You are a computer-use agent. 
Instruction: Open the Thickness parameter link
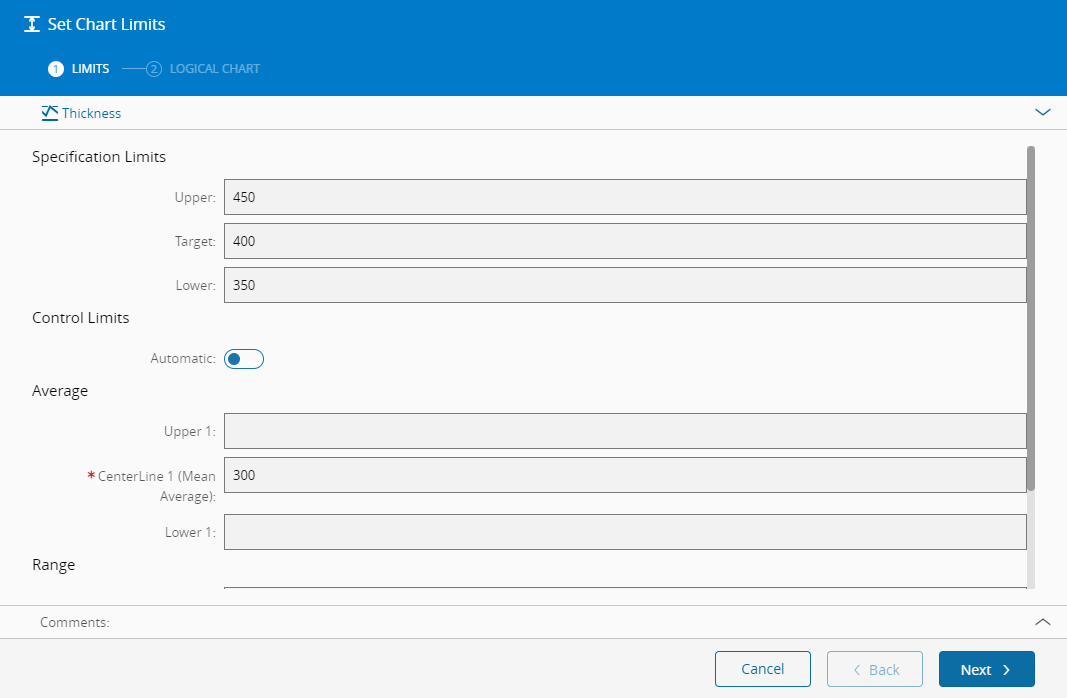click(91, 113)
